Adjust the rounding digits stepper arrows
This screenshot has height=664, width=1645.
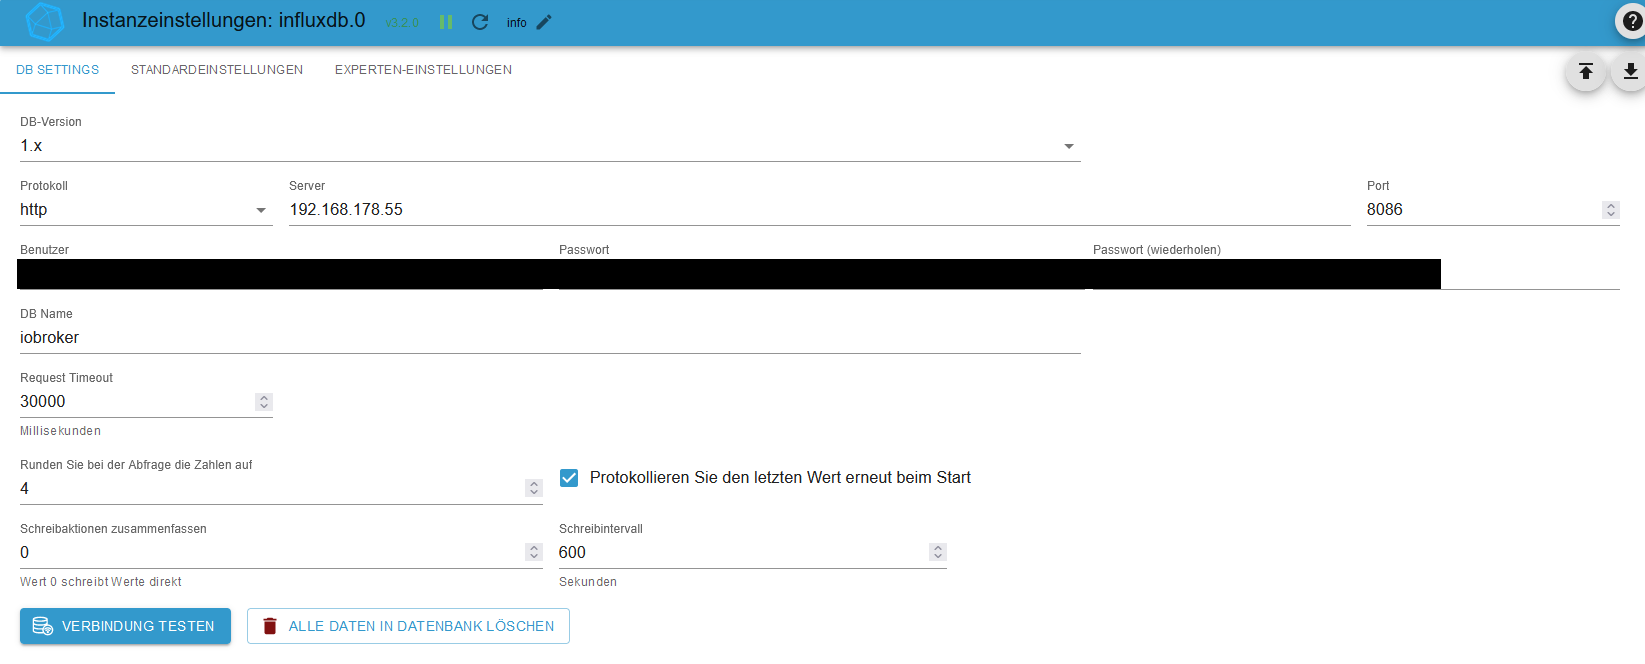coord(534,488)
